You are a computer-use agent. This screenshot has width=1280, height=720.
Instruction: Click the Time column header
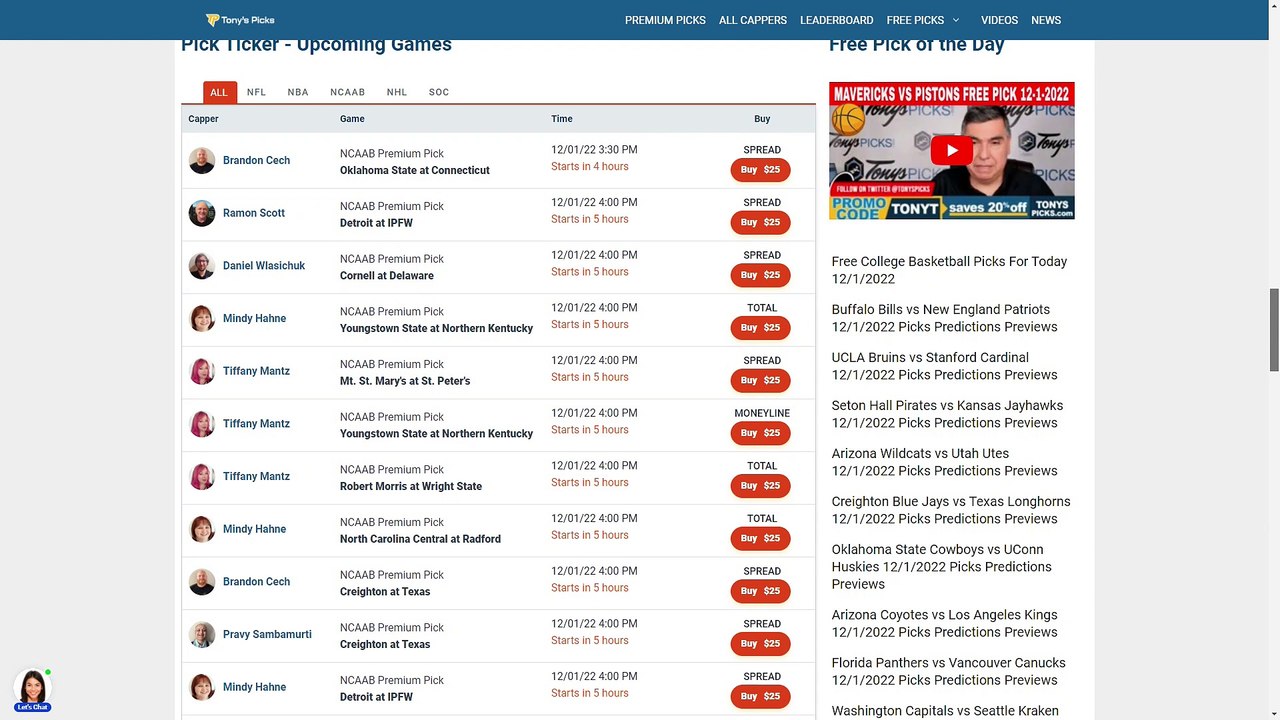pyautogui.click(x=562, y=119)
